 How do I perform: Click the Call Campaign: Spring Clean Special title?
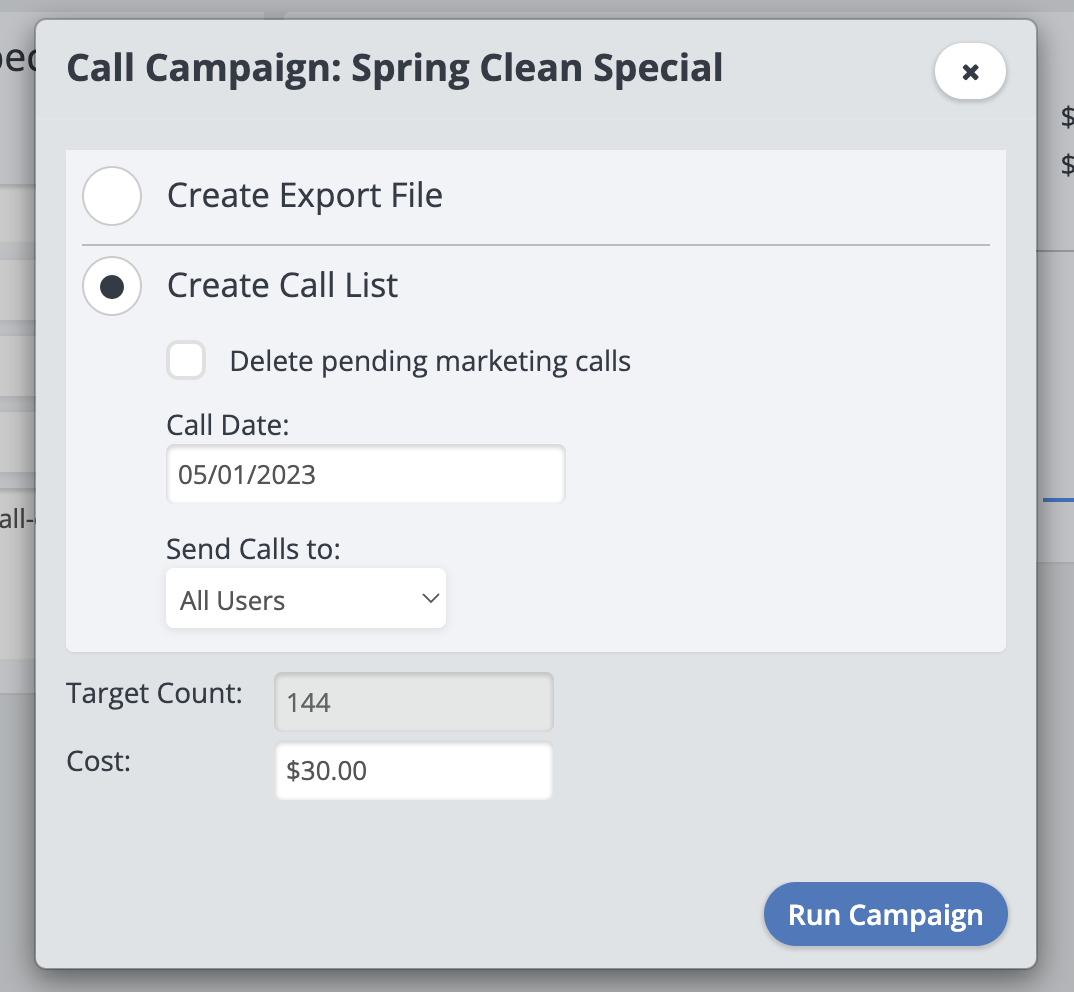394,70
